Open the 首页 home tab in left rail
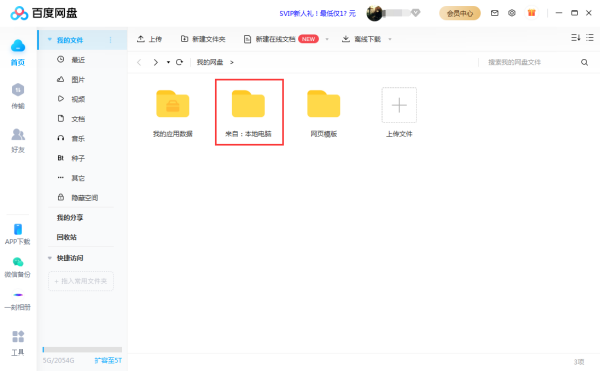Screen dimensions: 600x371 [x=18, y=52]
